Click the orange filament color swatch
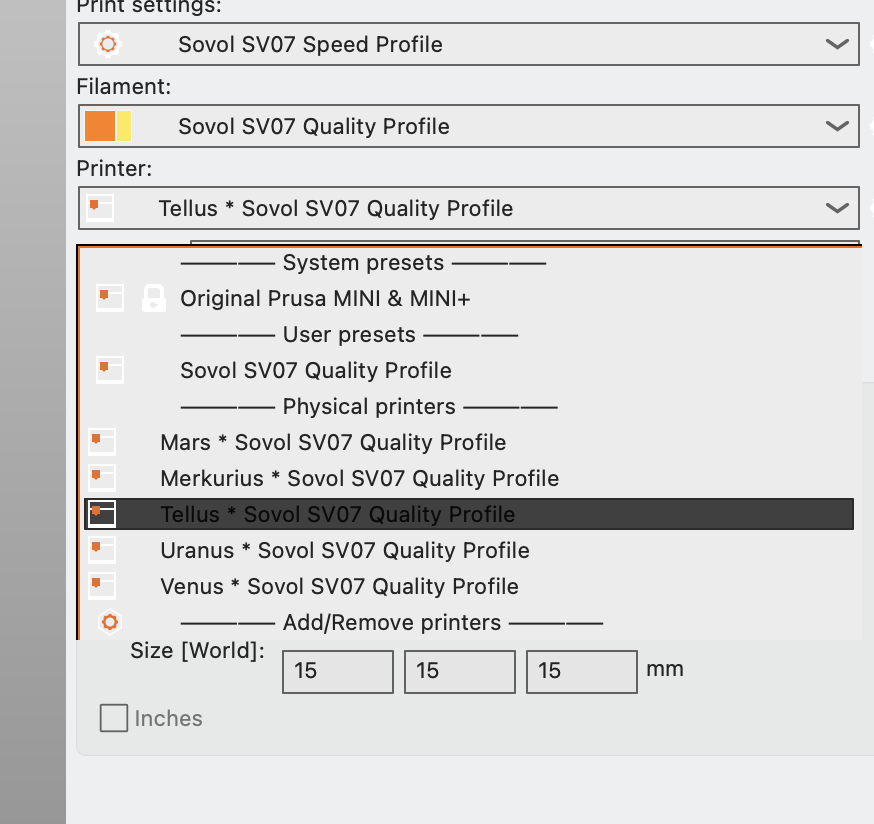Screen dimensions: 874x824 pos(100,126)
